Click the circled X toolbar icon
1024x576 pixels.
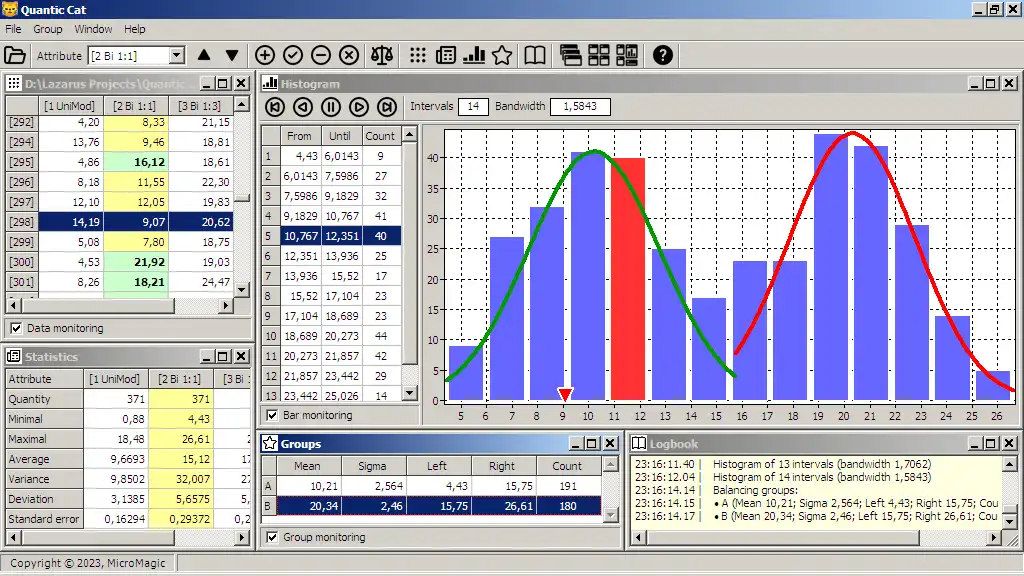tap(349, 56)
